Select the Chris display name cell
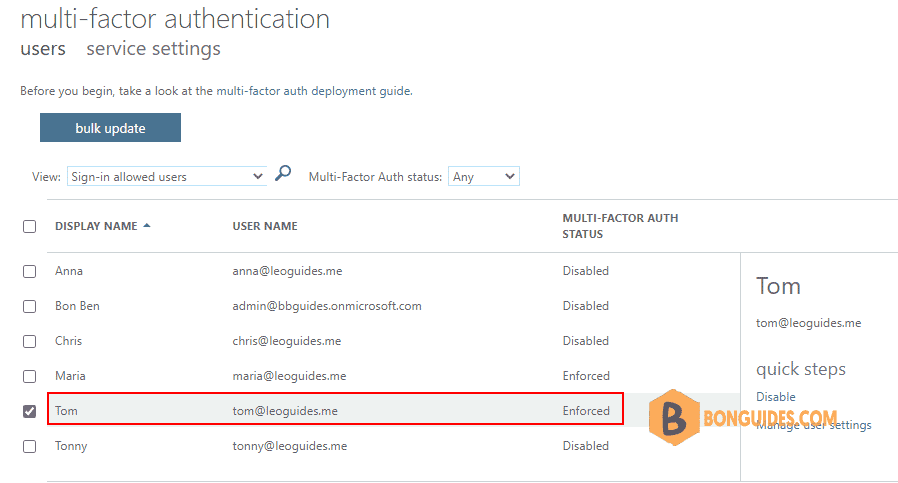This screenshot has width=898, height=483. click(x=68, y=340)
